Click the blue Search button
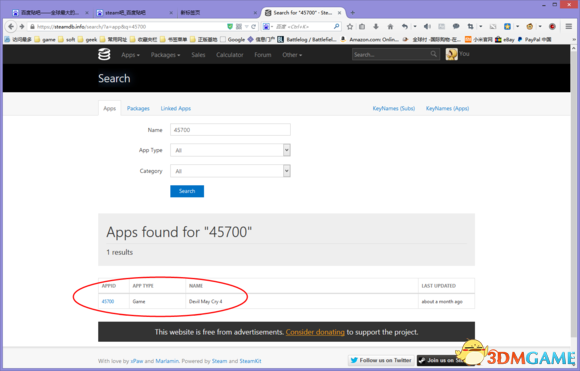The width and height of the screenshot is (580, 371). 187,191
